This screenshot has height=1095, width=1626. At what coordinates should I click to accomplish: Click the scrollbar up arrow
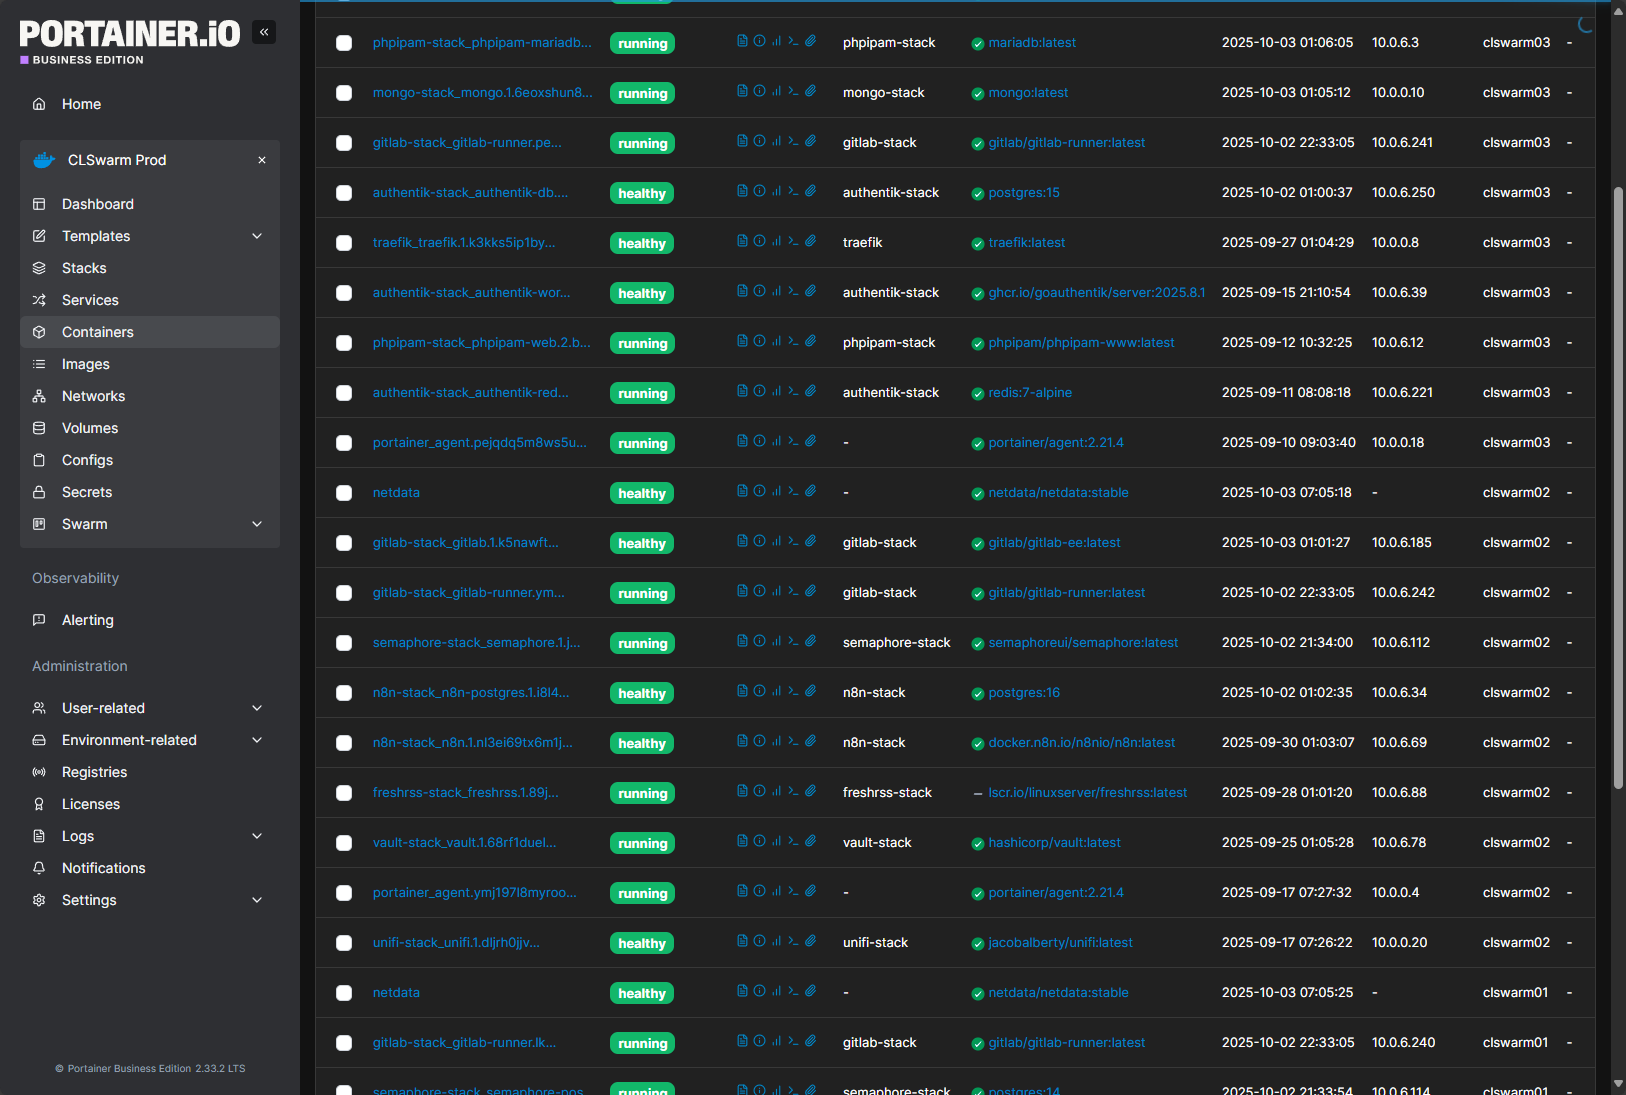point(1618,12)
